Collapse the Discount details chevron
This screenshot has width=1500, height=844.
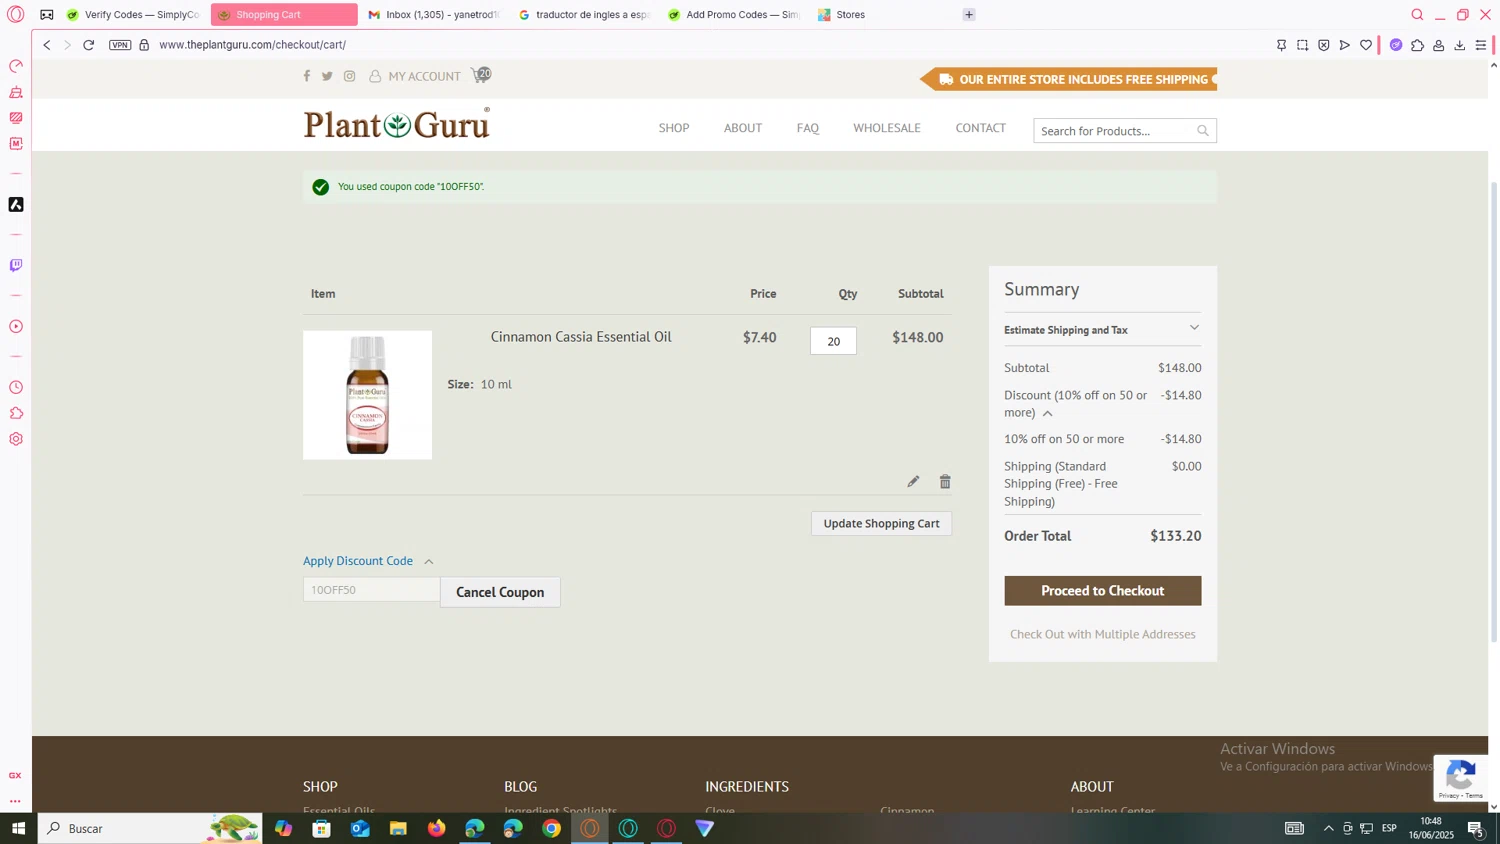click(1047, 413)
